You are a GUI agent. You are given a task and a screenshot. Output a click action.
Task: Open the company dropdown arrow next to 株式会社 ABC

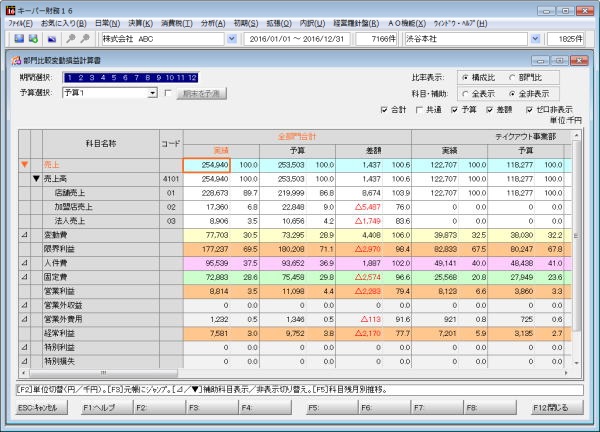pos(232,39)
